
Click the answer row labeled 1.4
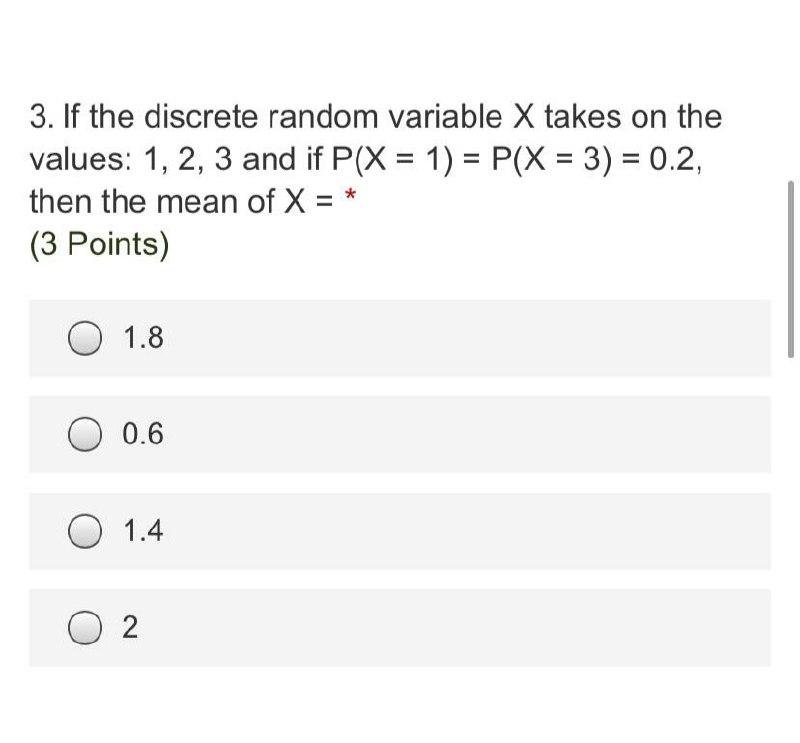[x=400, y=530]
